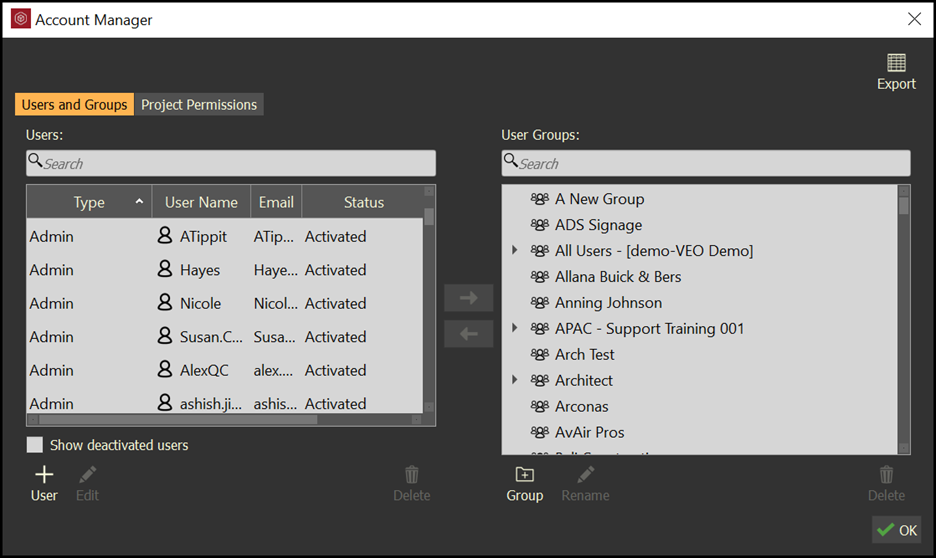Screen dimensions: 936x558
Task: Click the Edit user pencil icon
Action: pyautogui.click(x=88, y=475)
